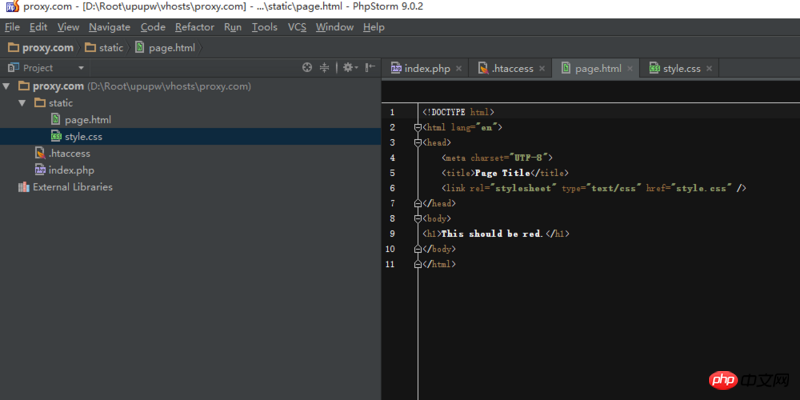
Task: Click the Collapse All icon in Project panel
Action: [x=324, y=68]
